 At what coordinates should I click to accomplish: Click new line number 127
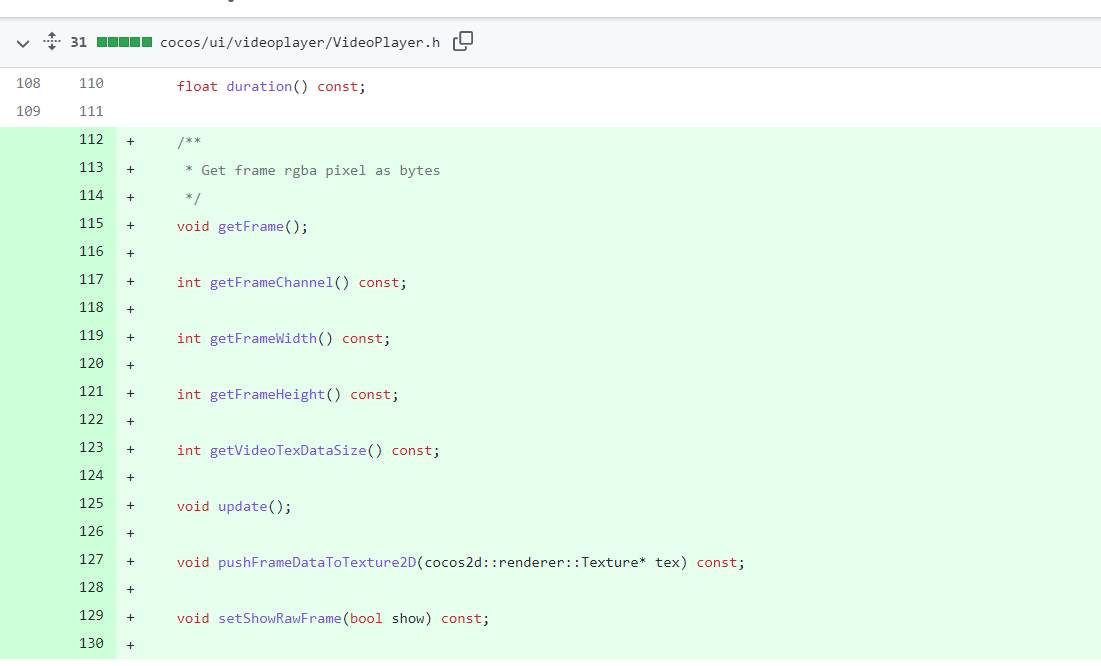pyautogui.click(x=91, y=560)
